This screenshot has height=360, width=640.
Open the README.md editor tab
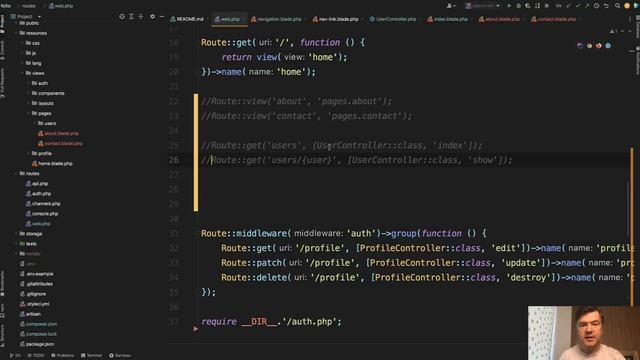[x=187, y=19]
